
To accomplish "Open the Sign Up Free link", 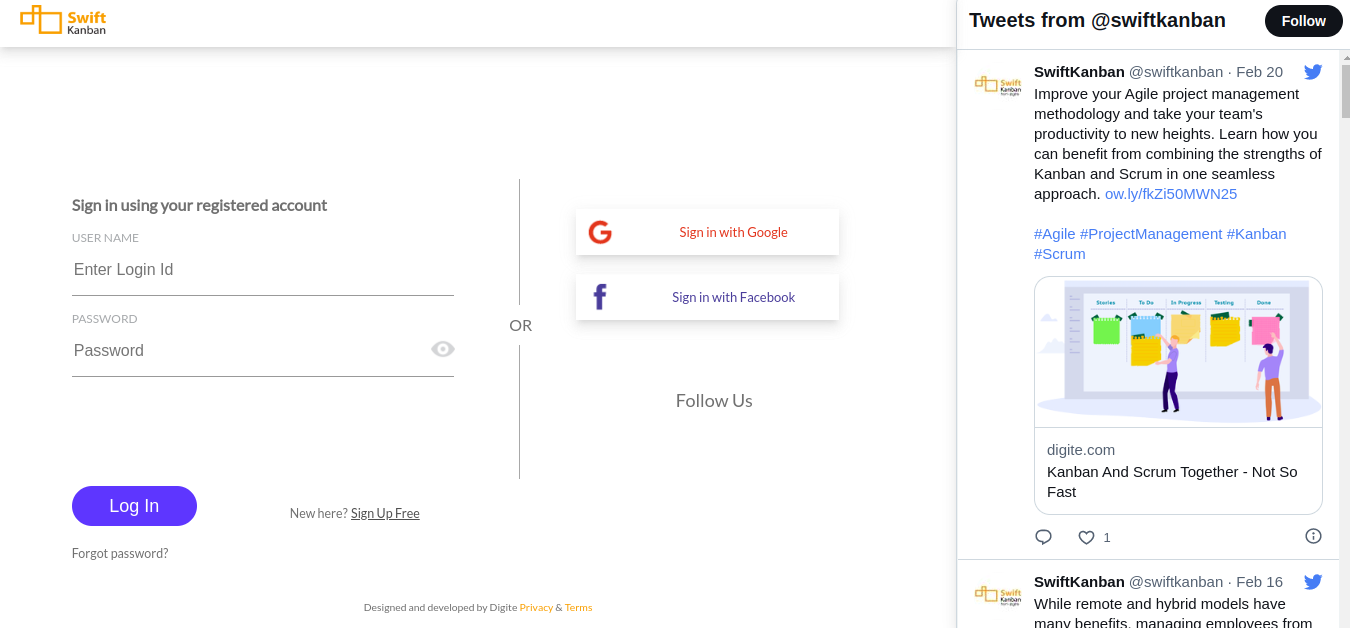I will click(385, 513).
